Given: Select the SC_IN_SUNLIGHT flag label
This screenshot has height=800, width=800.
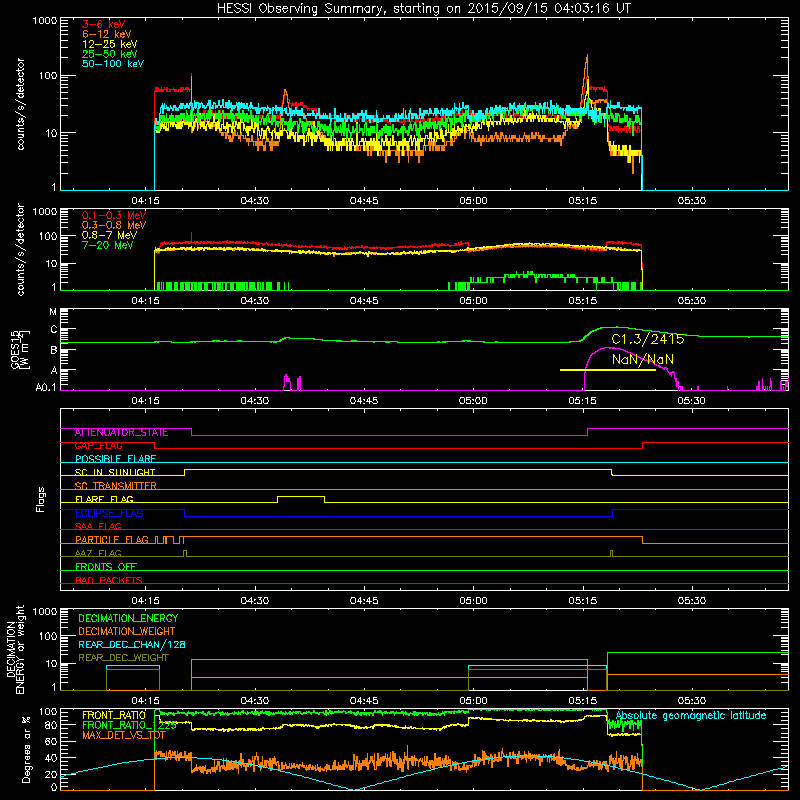Looking at the screenshot, I should pyautogui.click(x=115, y=472).
